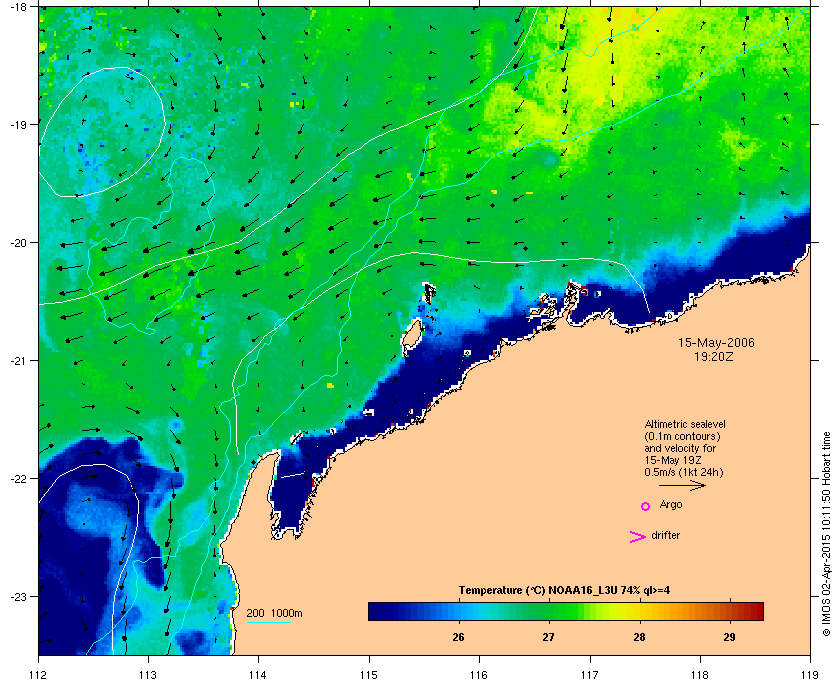Click the '0.5m/s (1kt 24h)' label

click(684, 473)
